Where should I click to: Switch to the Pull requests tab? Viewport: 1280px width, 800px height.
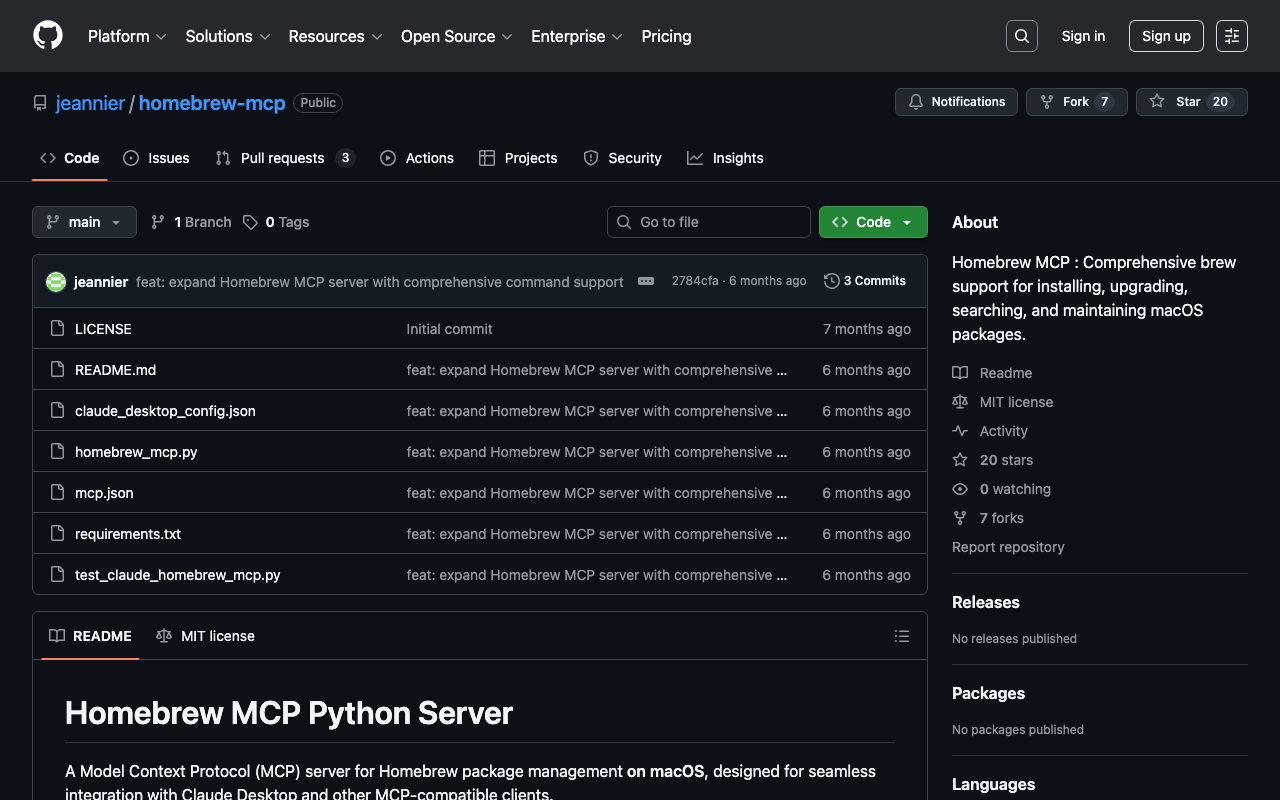[x=284, y=158]
